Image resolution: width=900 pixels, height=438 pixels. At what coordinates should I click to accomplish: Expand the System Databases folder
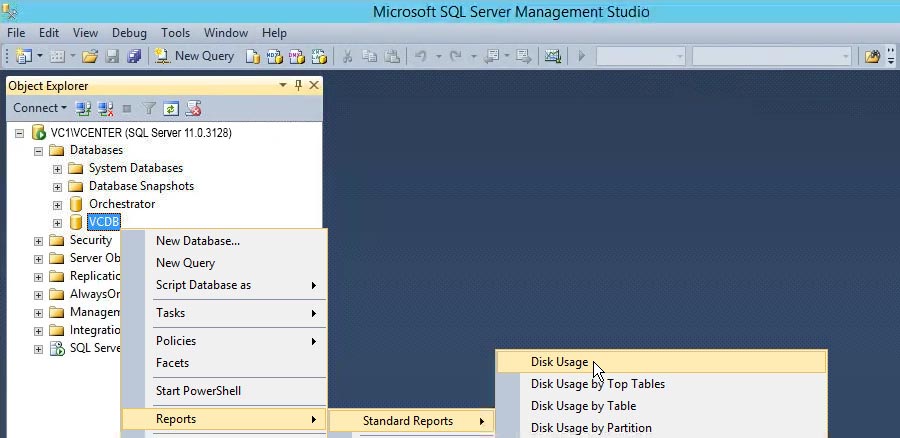tap(57, 169)
